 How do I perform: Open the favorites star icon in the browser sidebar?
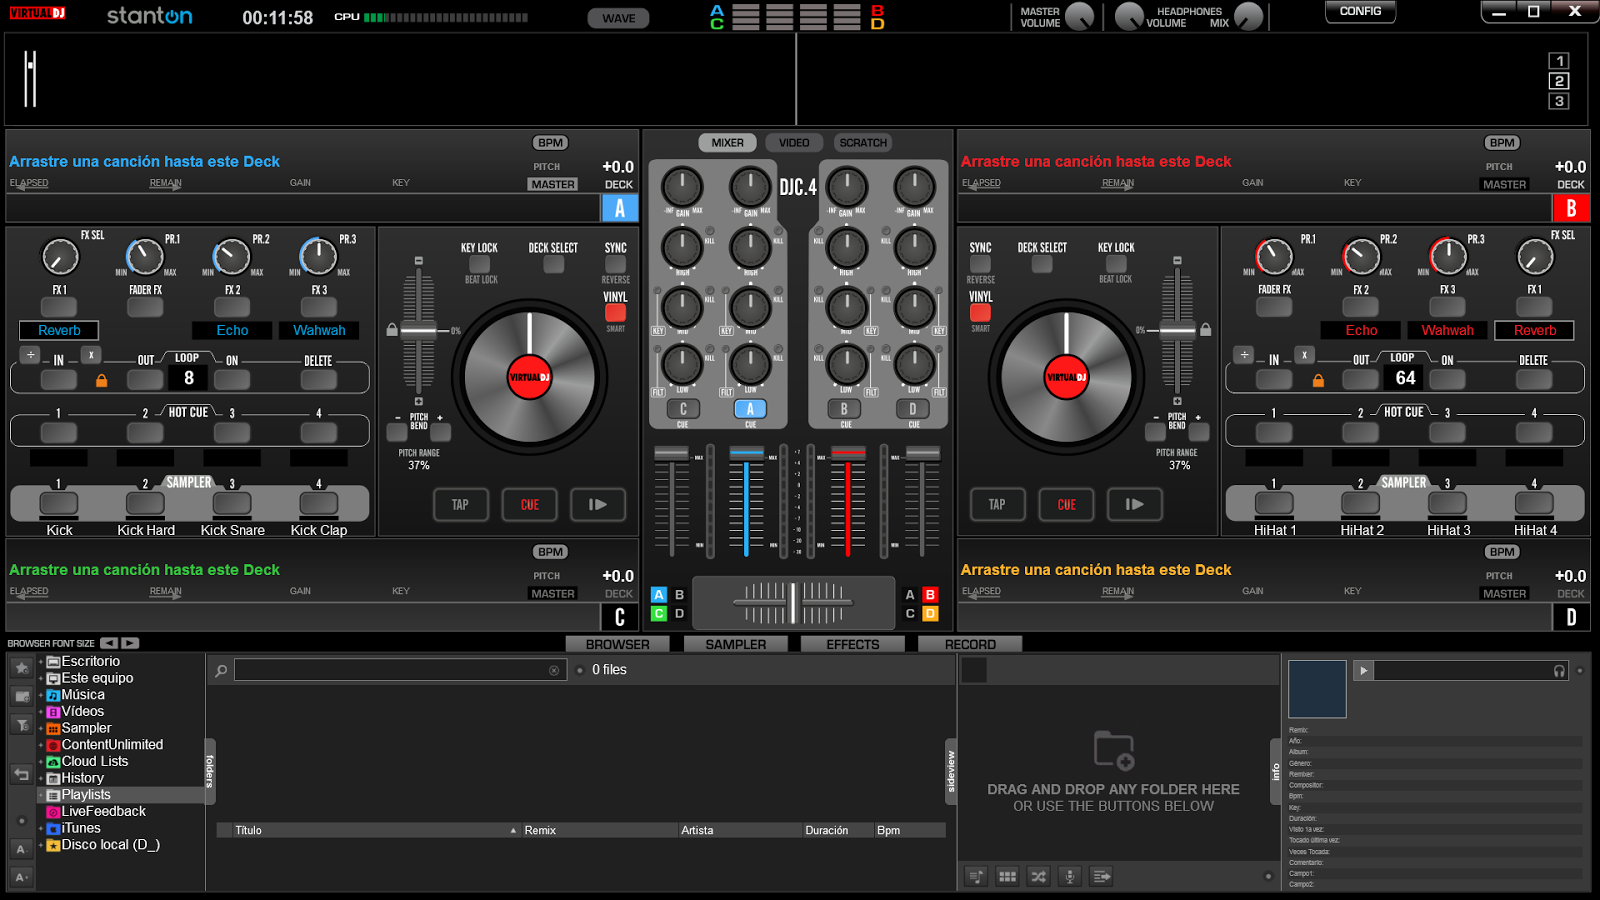click(20, 667)
